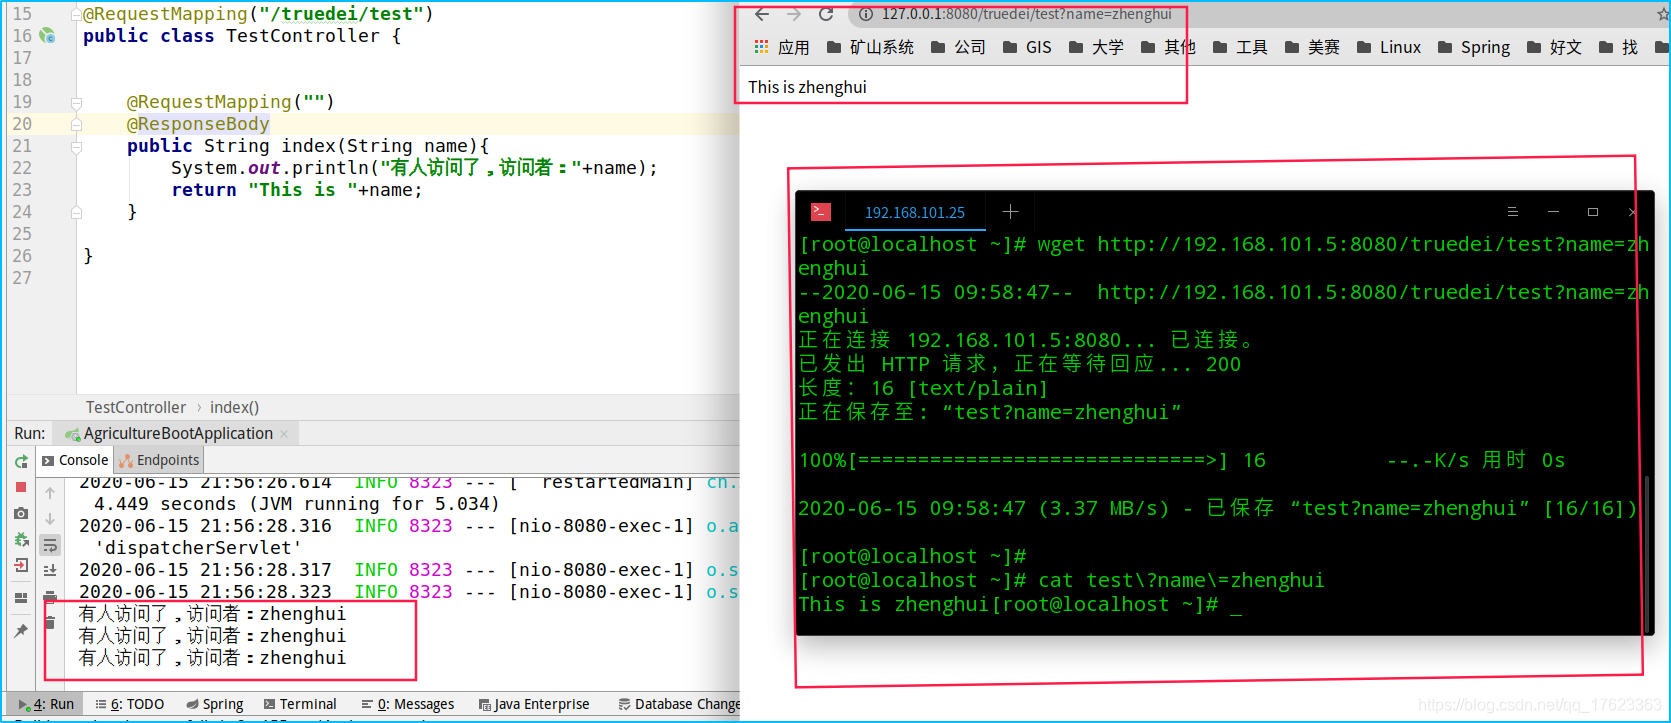Viewport: 1671px width, 723px height.
Task: Open the 找 bookmark folder
Action: [1619, 47]
